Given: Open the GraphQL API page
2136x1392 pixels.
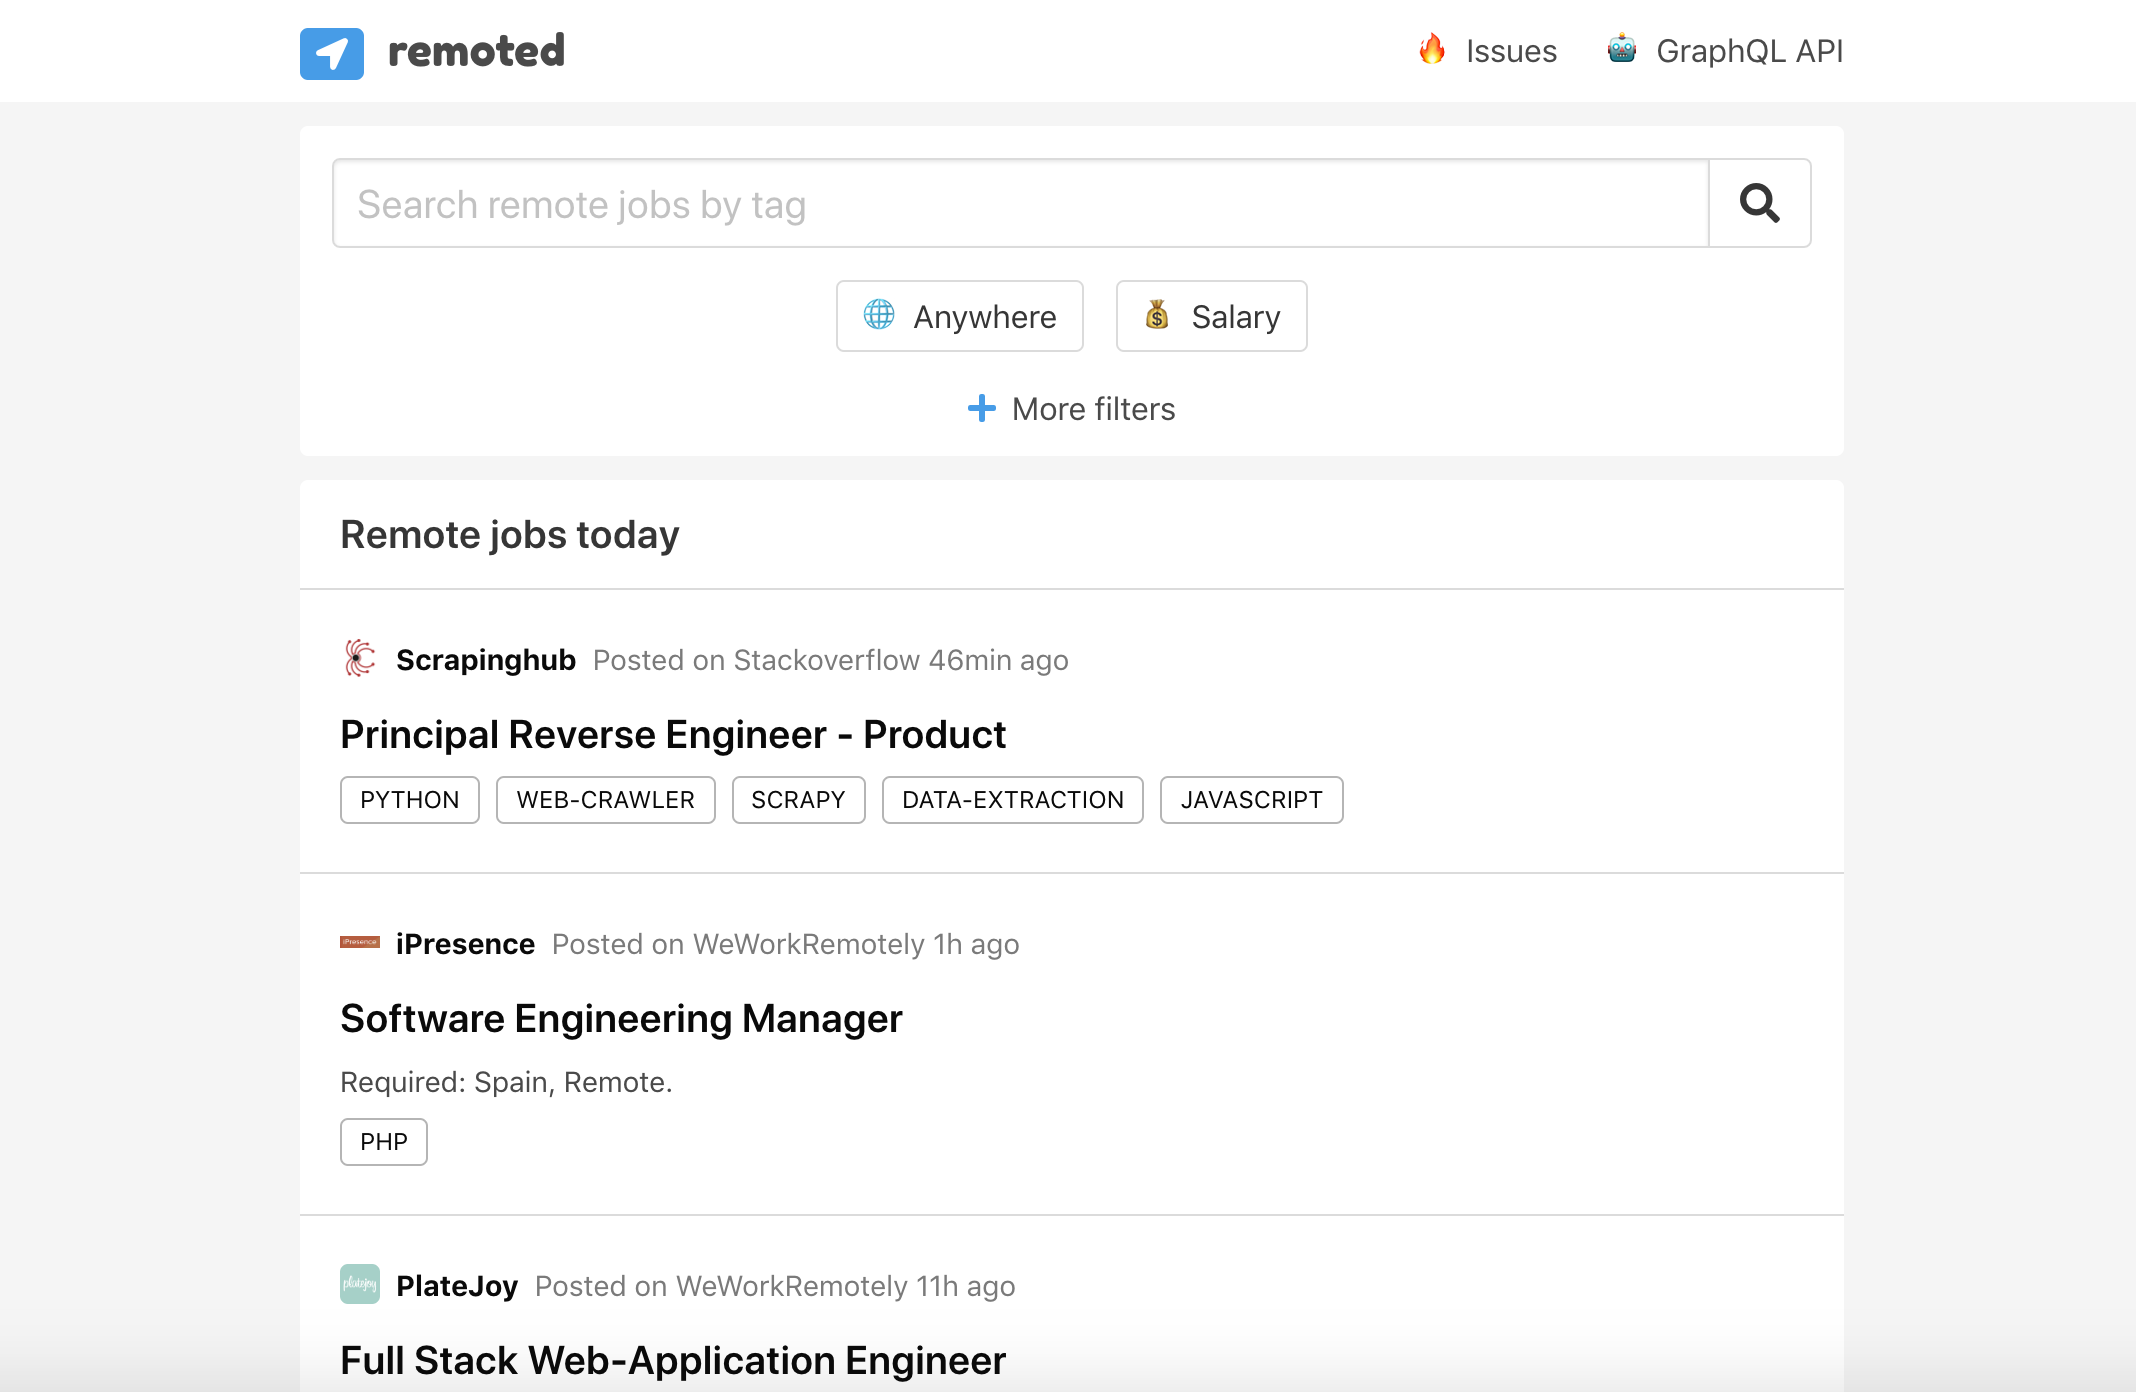Looking at the screenshot, I should click(x=1750, y=49).
